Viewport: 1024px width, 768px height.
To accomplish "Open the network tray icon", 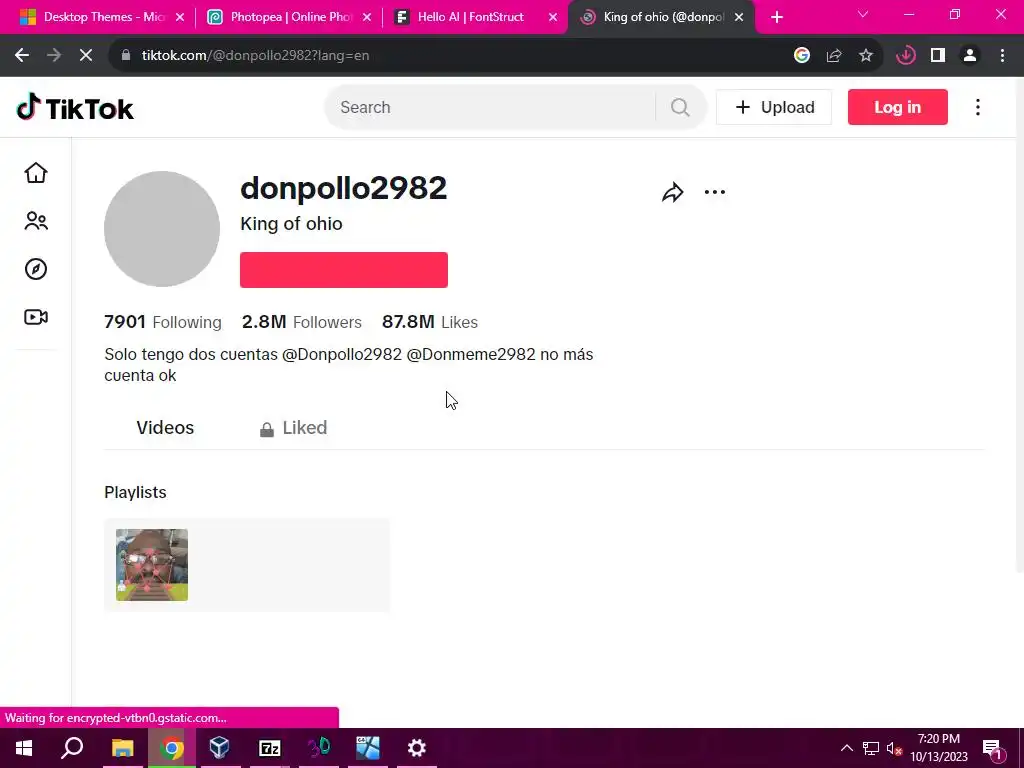I will (x=871, y=748).
